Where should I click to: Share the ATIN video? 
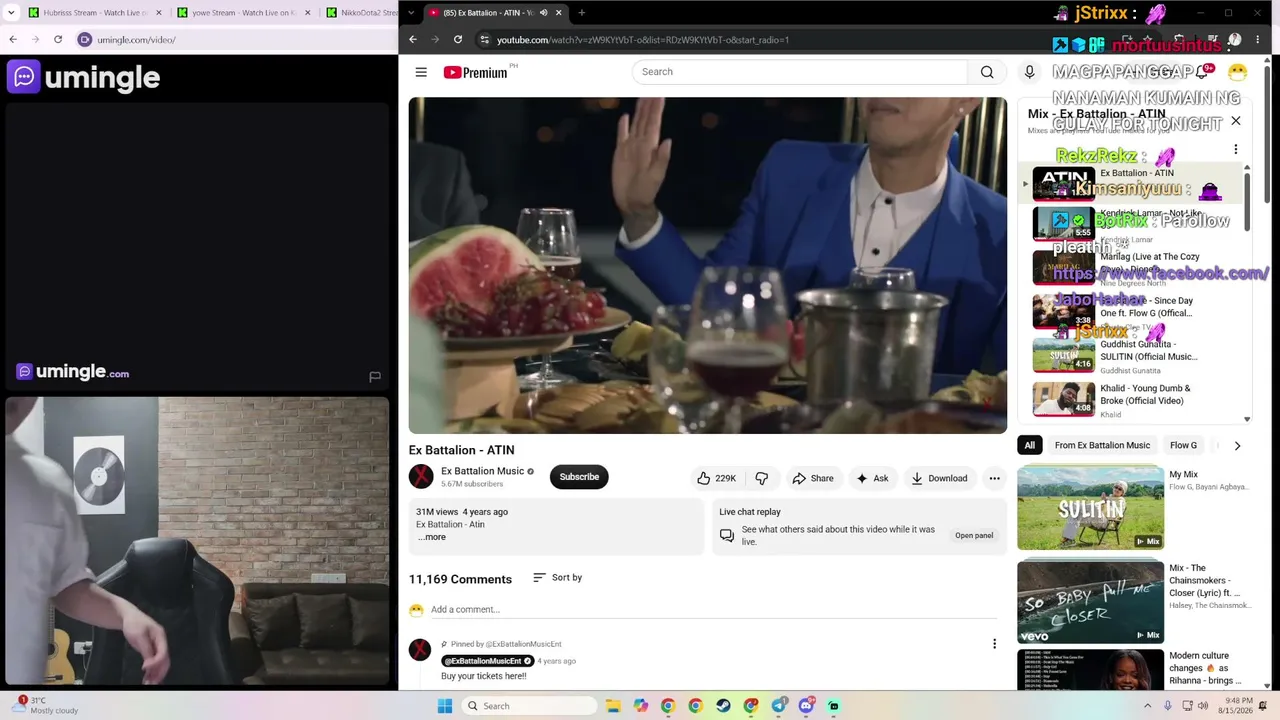(x=813, y=478)
